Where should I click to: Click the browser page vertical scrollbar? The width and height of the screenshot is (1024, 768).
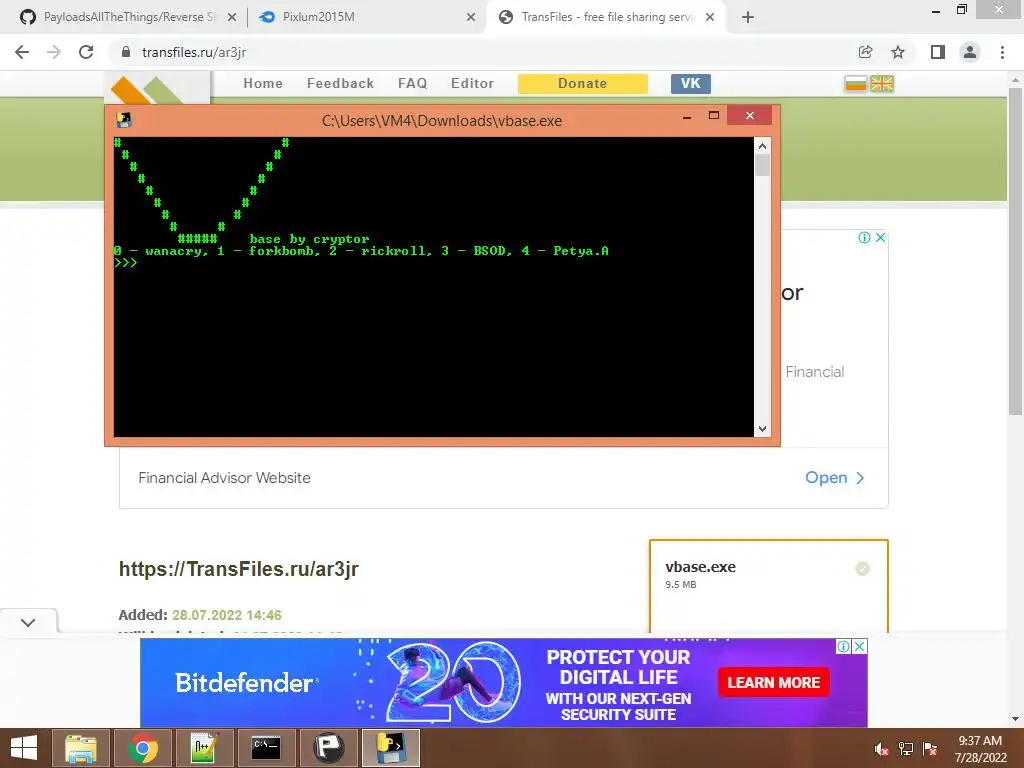(1015, 251)
